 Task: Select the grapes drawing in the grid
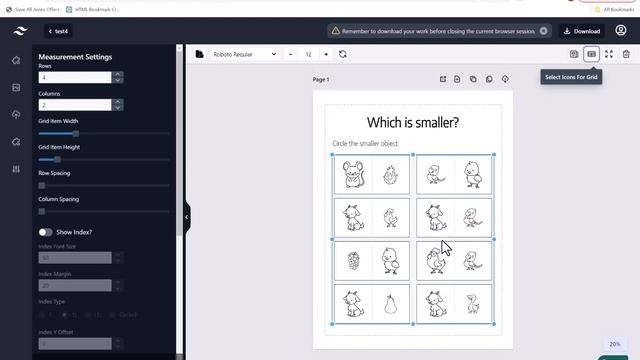point(353,261)
